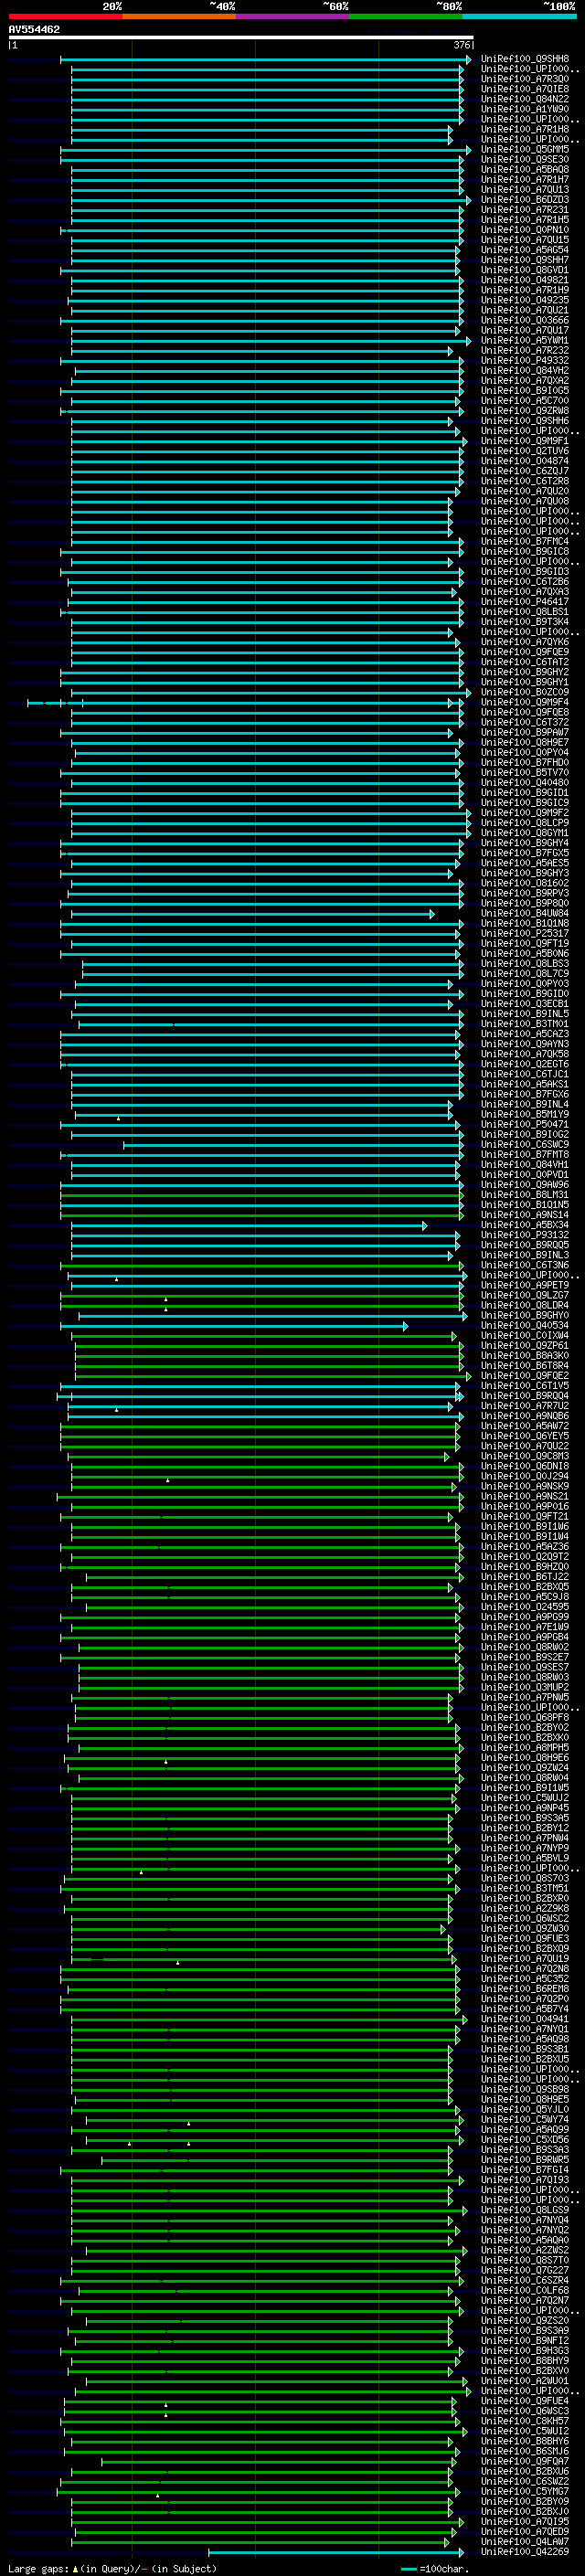Select the UniRef100_A2WUQ1 label
The image size is (585, 2576).
[x=525, y=2382]
